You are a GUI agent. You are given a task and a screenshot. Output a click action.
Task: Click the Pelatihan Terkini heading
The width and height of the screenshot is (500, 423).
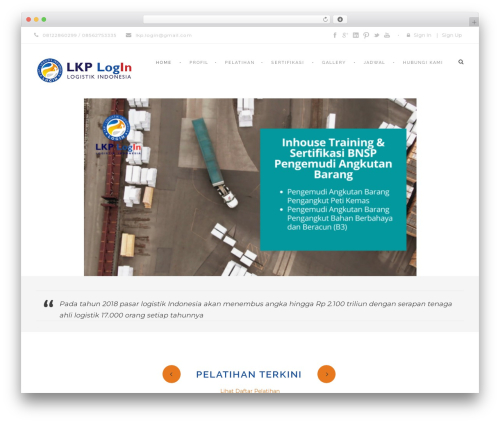[249, 374]
